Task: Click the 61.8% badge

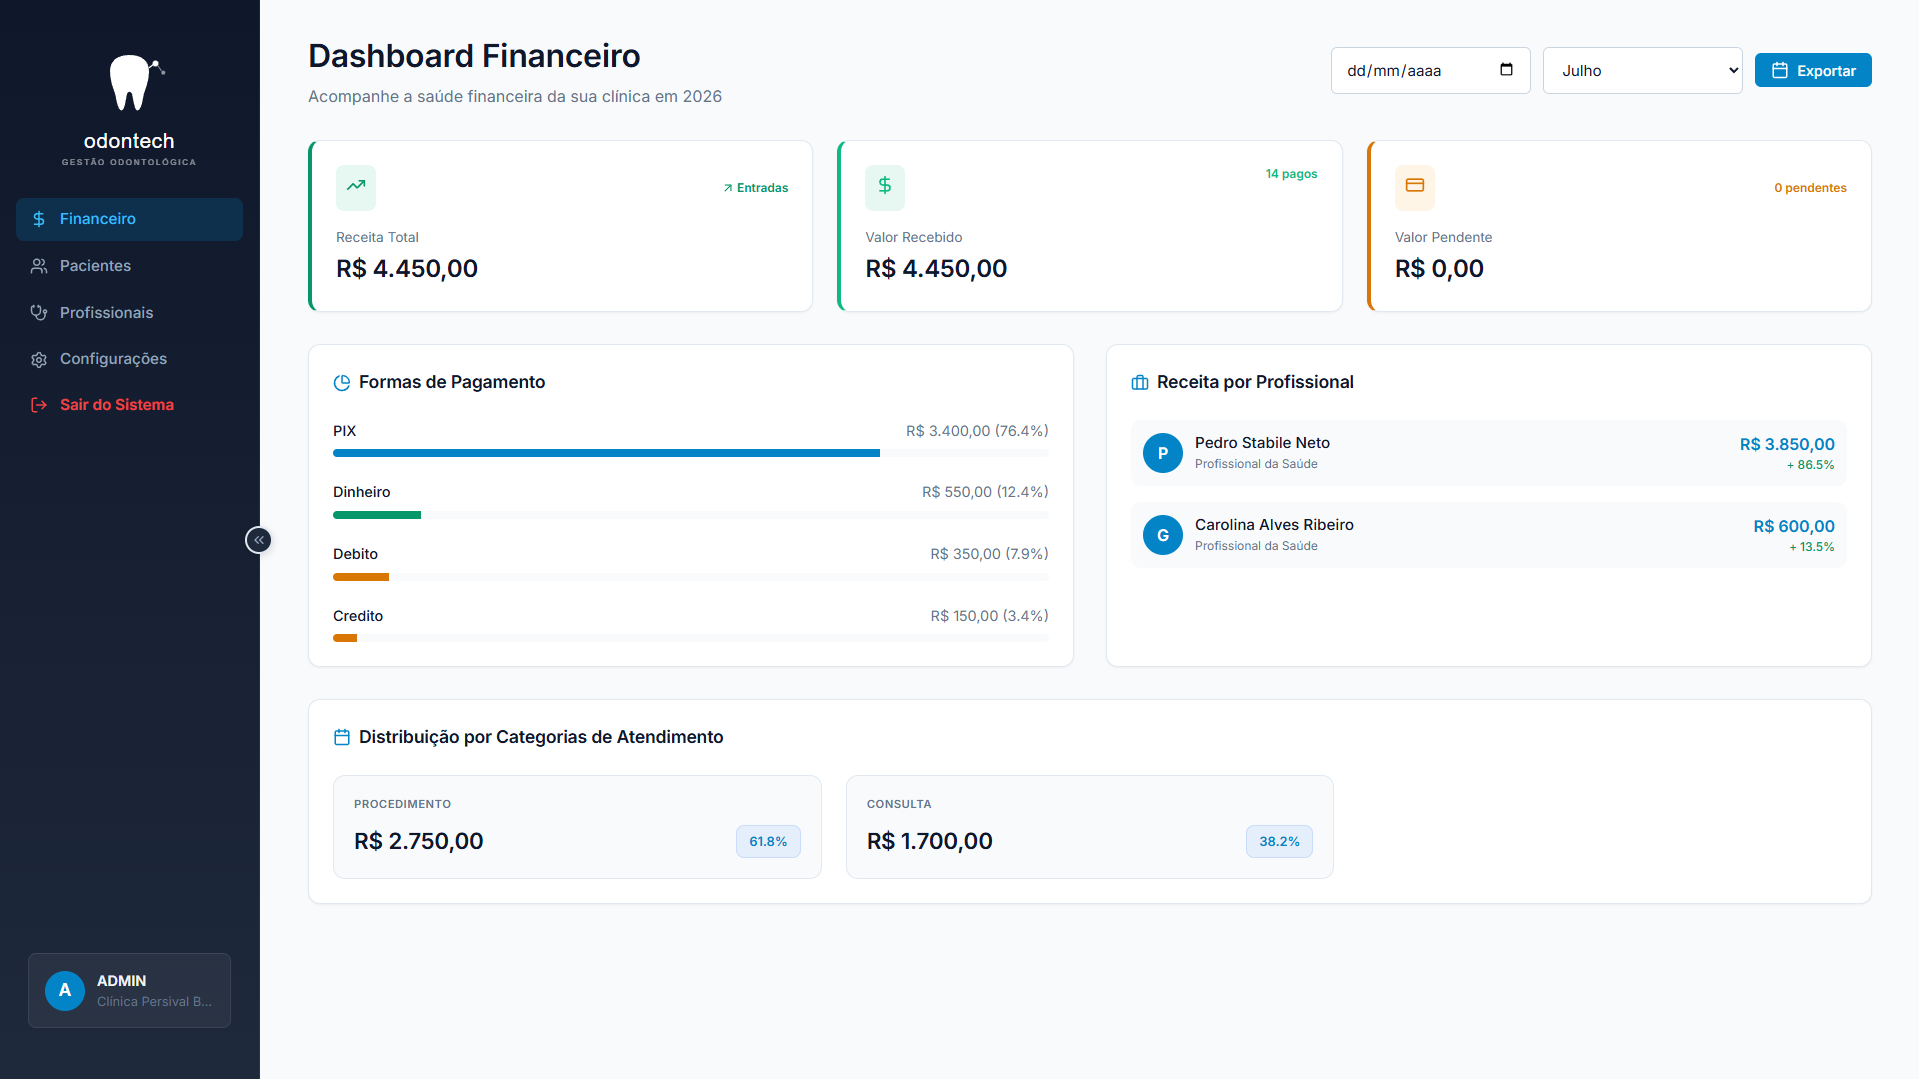Action: point(768,842)
